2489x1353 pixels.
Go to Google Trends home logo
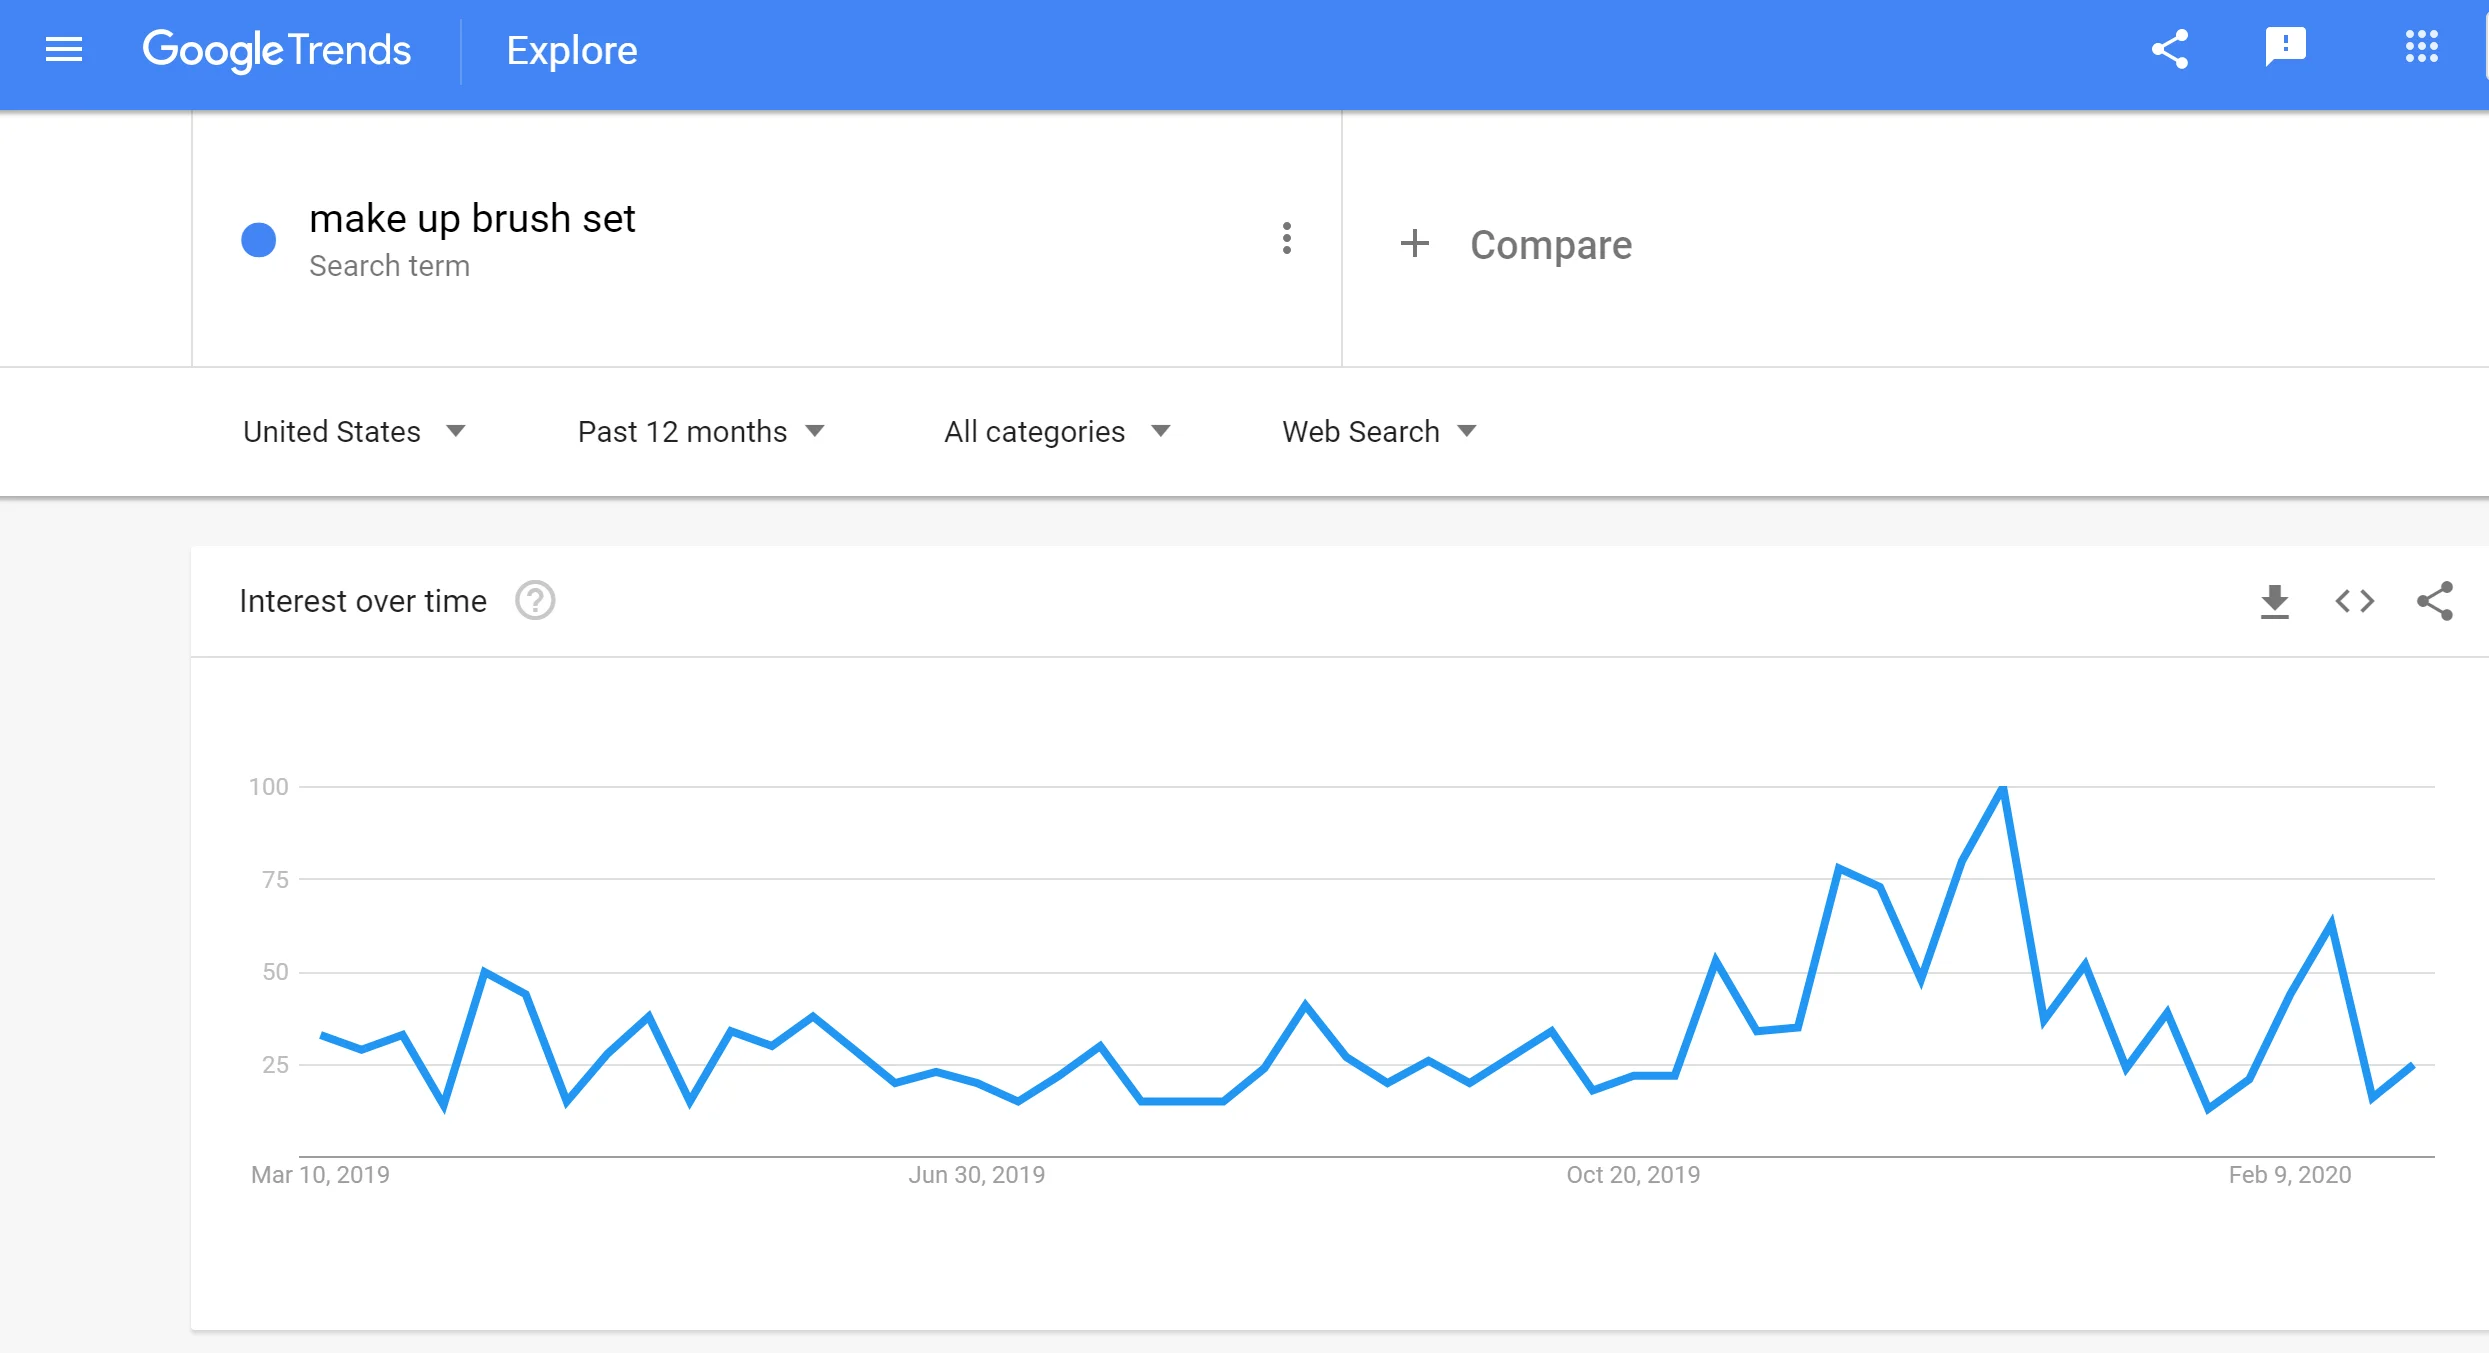point(277,50)
